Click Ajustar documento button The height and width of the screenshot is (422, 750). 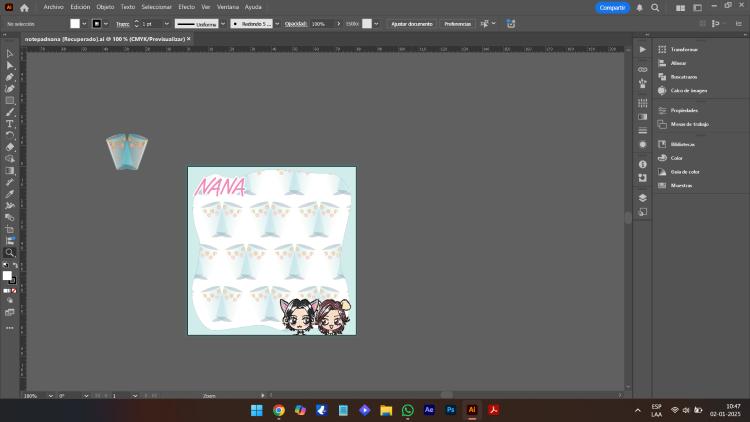point(412,24)
